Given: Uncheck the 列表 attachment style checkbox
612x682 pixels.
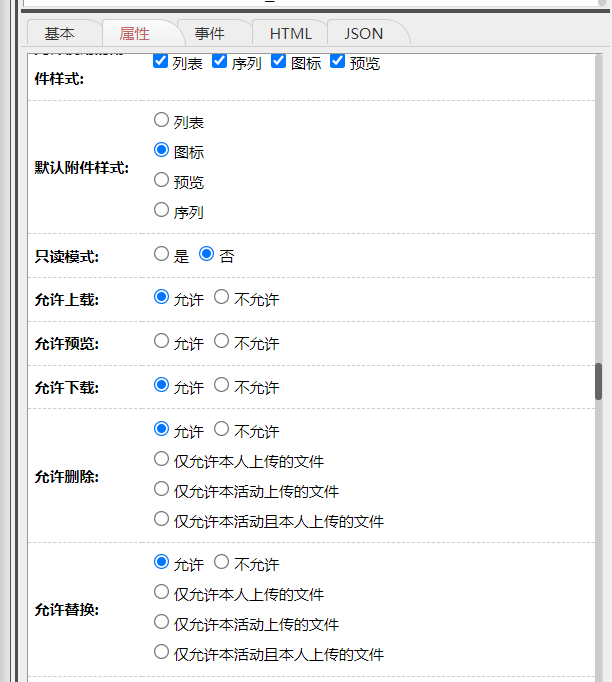Looking at the screenshot, I should click(160, 62).
